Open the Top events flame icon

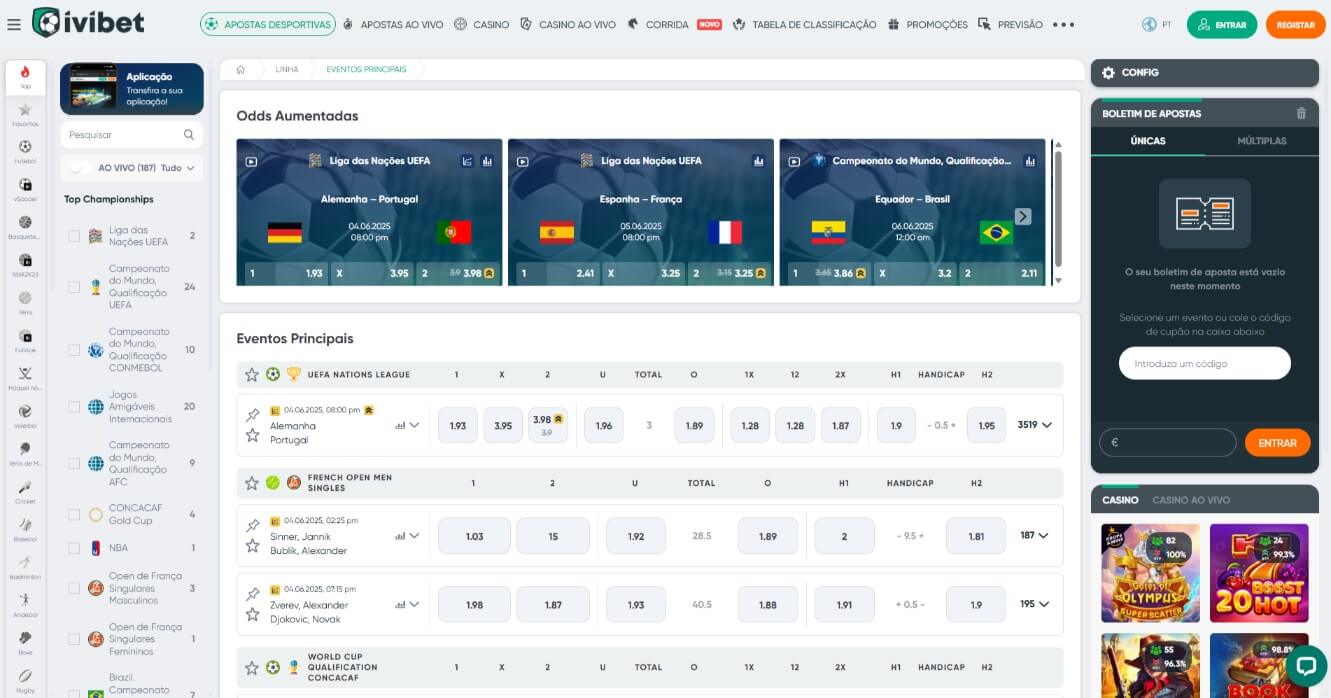pyautogui.click(x=25, y=72)
